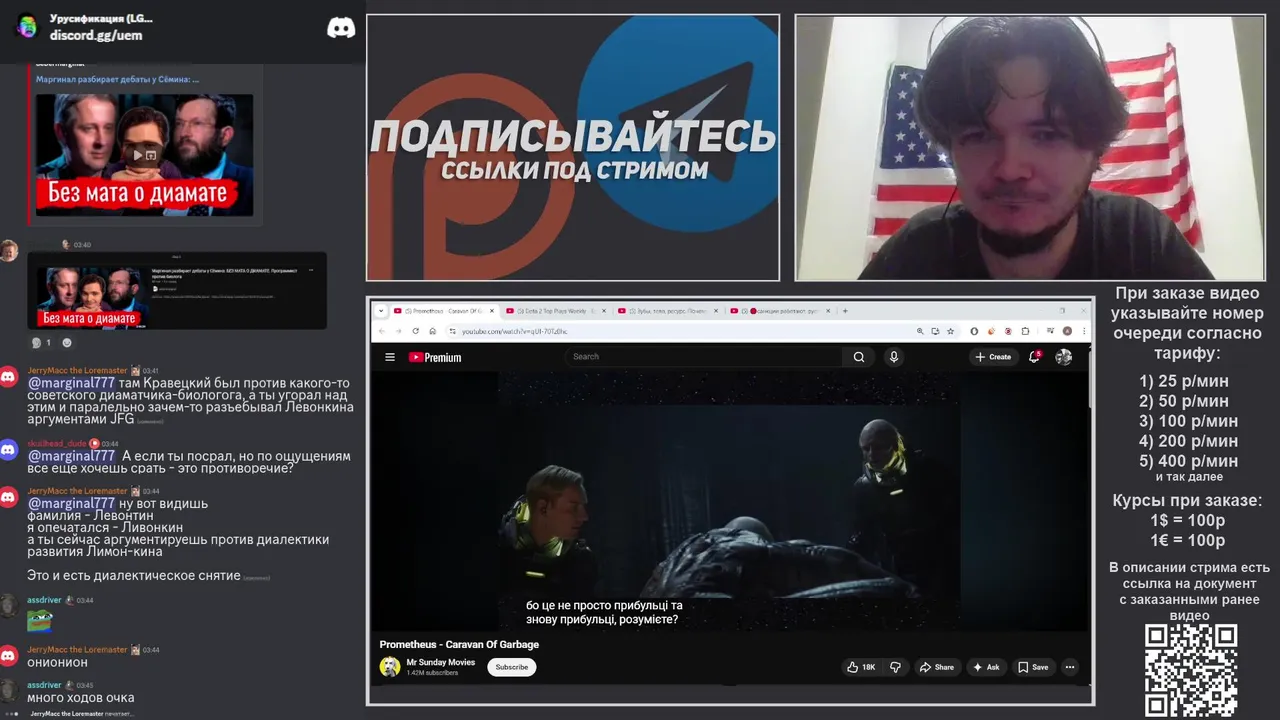The image size is (1280, 720).
Task: Click the message 'много ходов очка'
Action: point(81,698)
